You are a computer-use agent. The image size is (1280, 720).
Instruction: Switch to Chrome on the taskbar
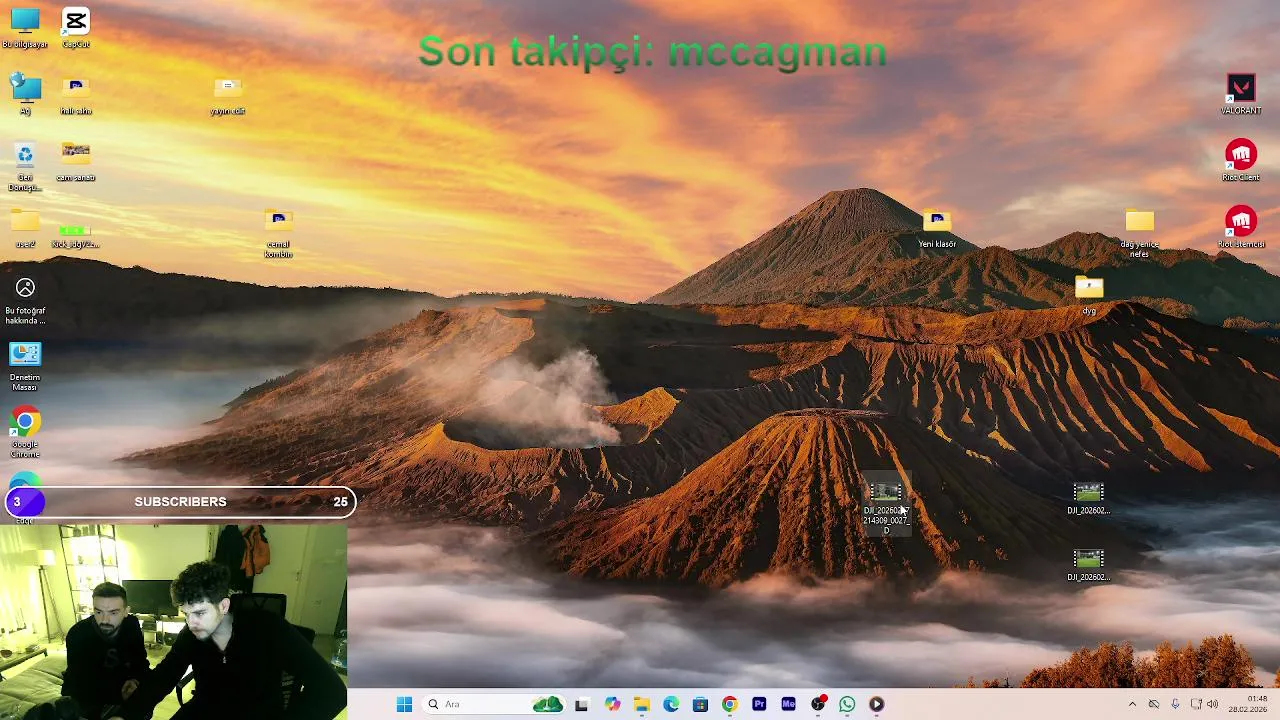tap(729, 704)
